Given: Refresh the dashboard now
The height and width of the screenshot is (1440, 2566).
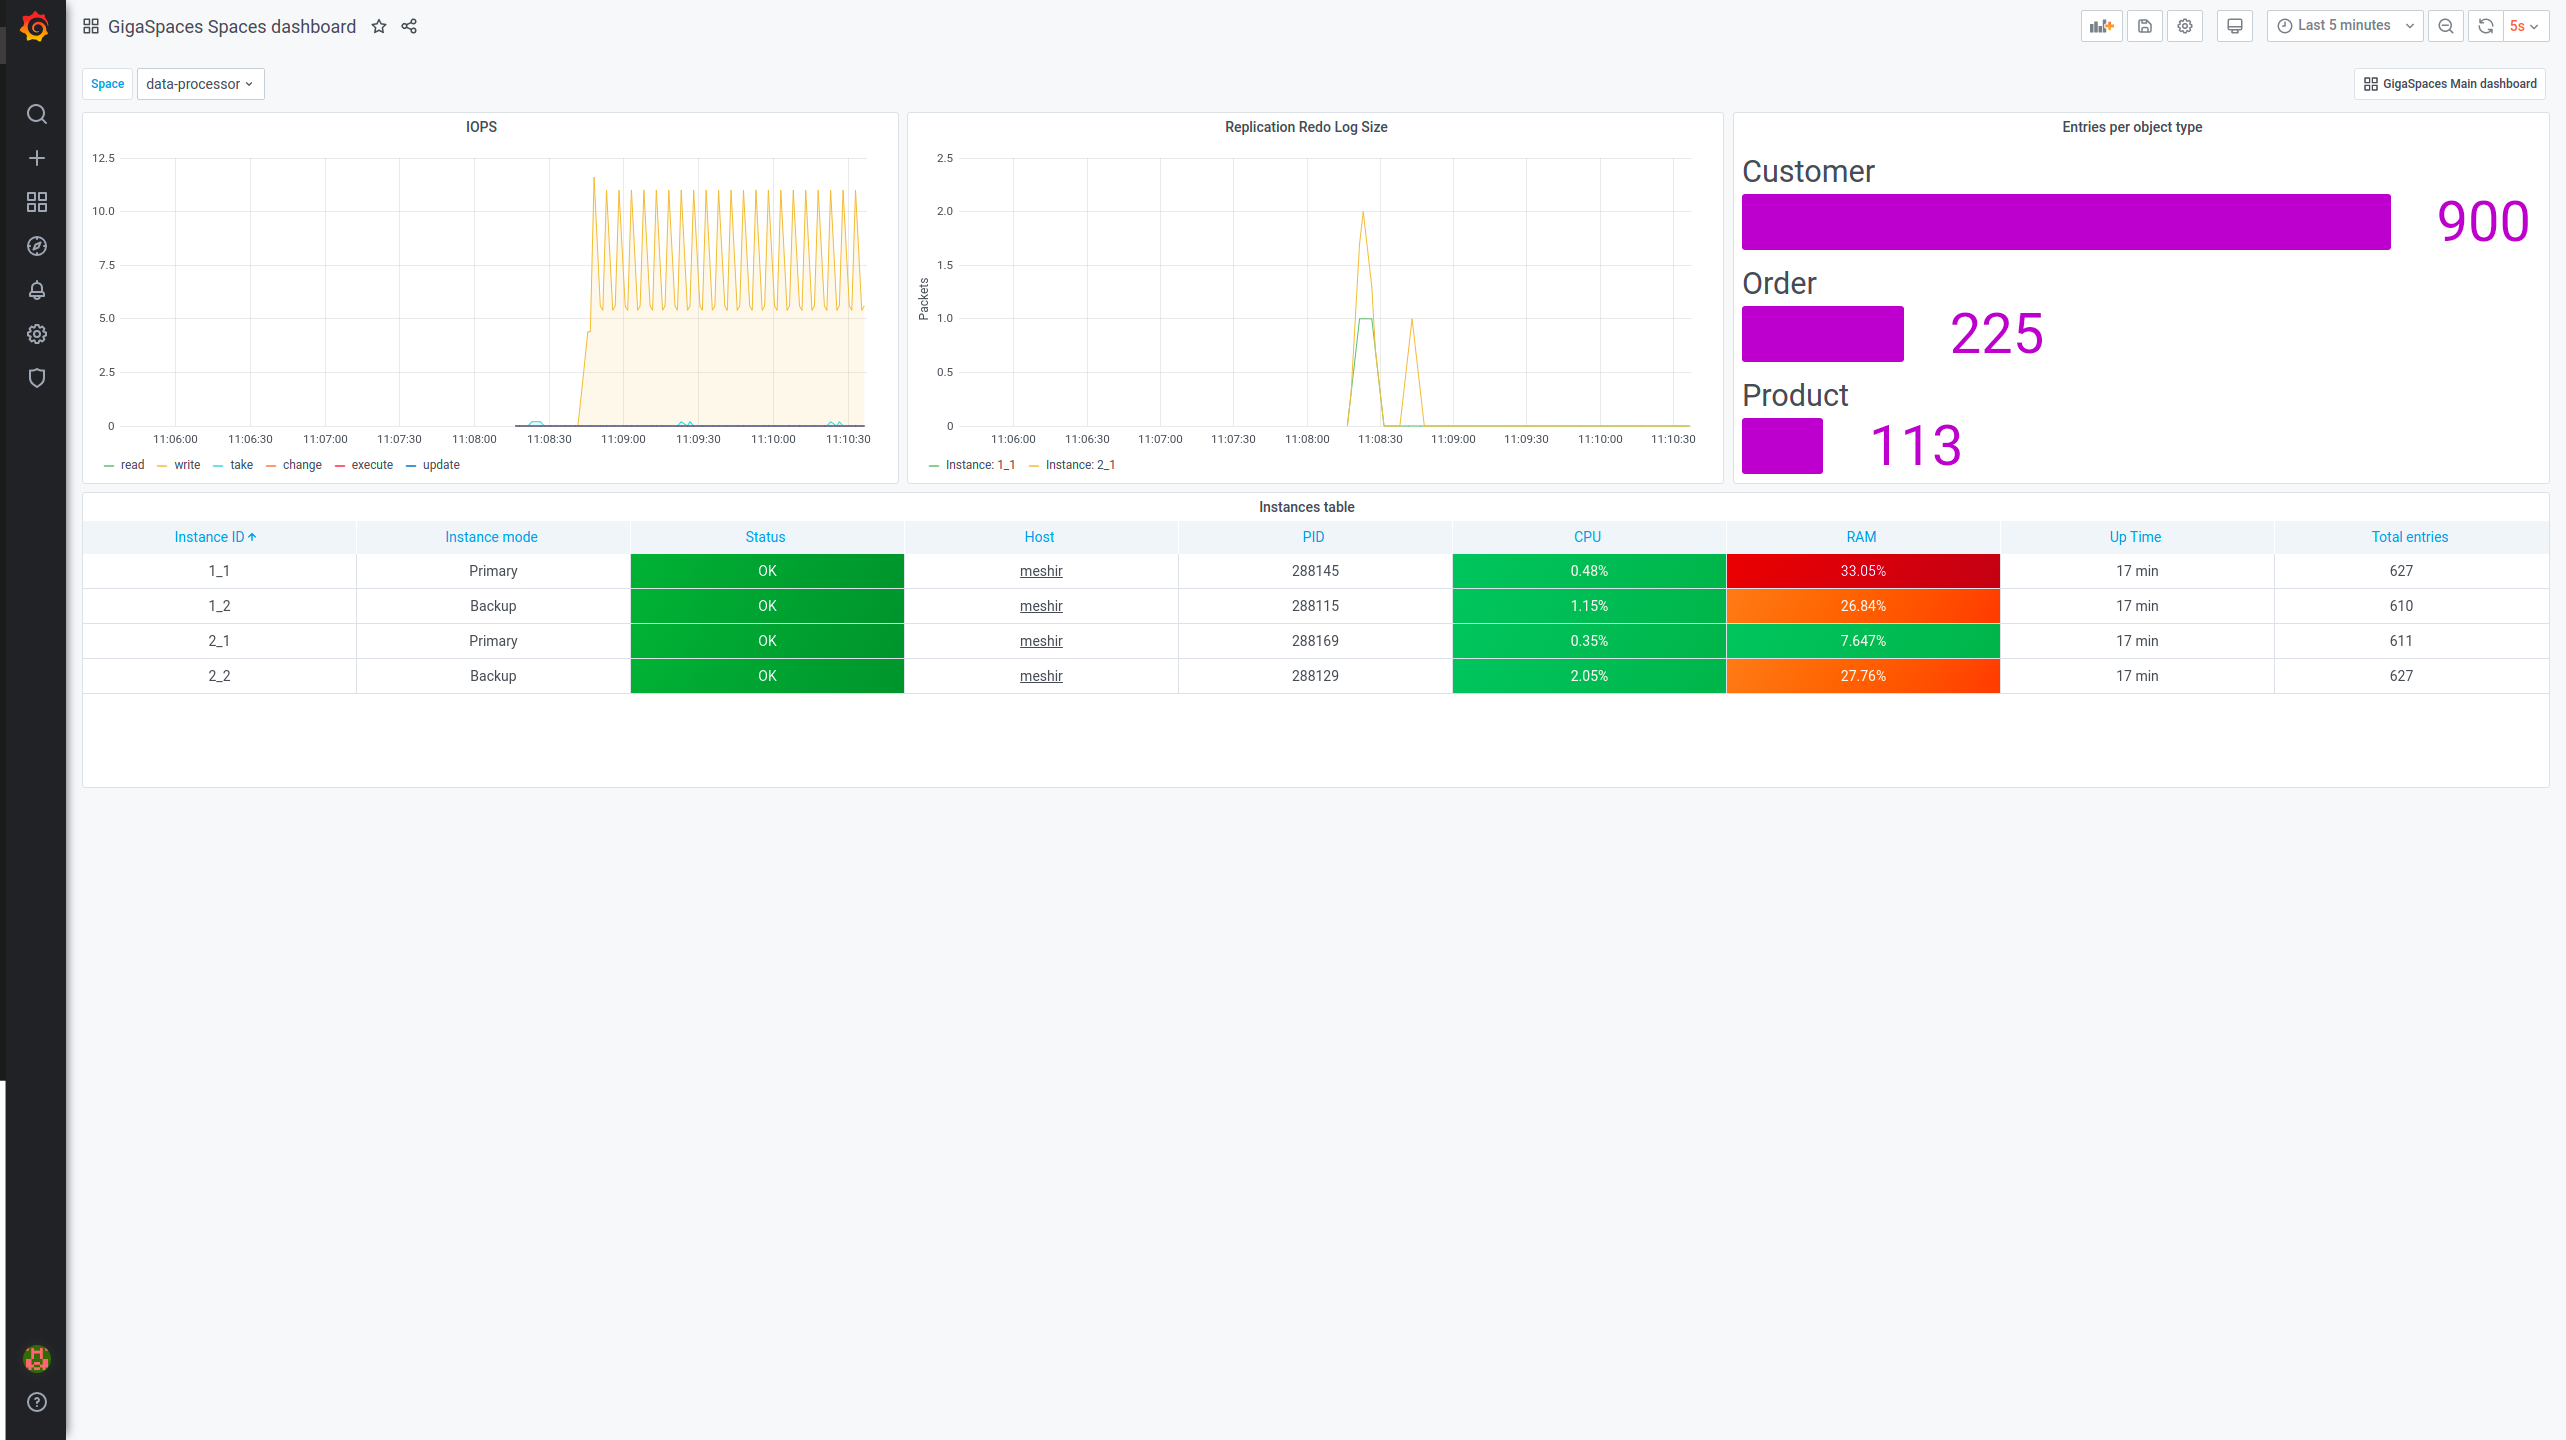Looking at the screenshot, I should (x=2486, y=26).
